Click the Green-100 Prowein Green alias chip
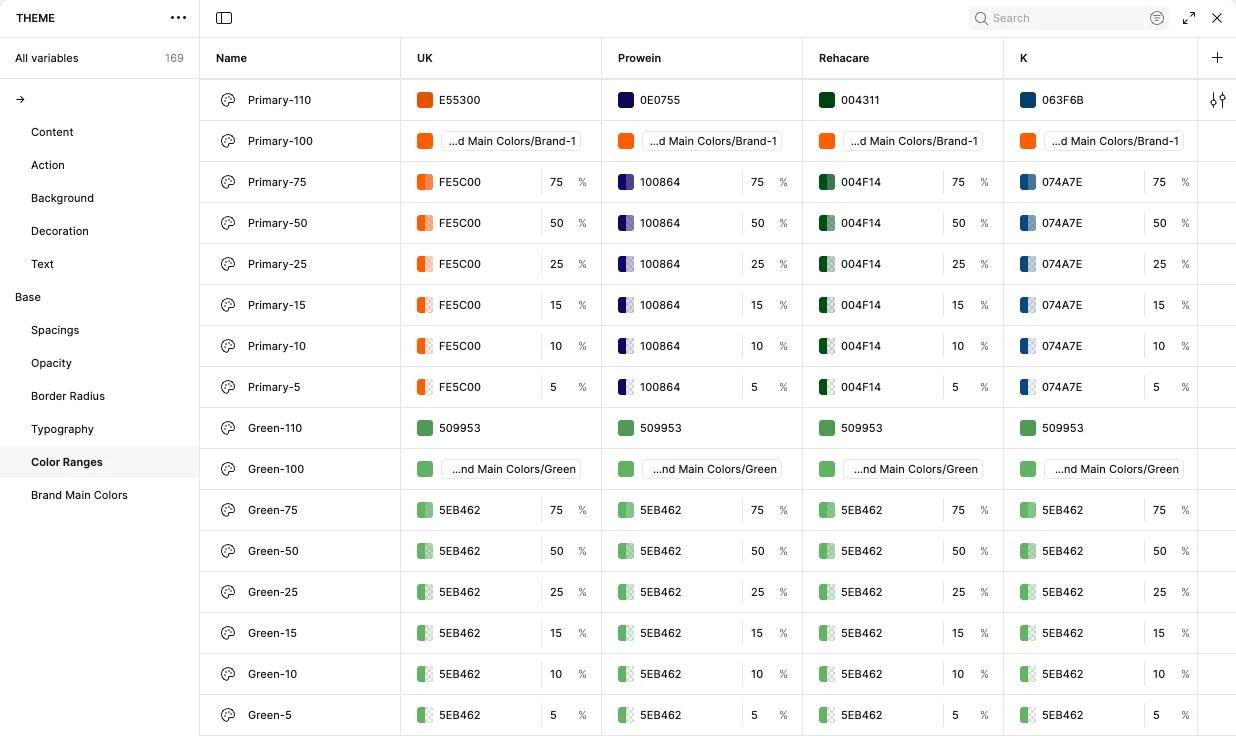Screen dimensions: 1236x736 pyautogui.click(x=712, y=469)
